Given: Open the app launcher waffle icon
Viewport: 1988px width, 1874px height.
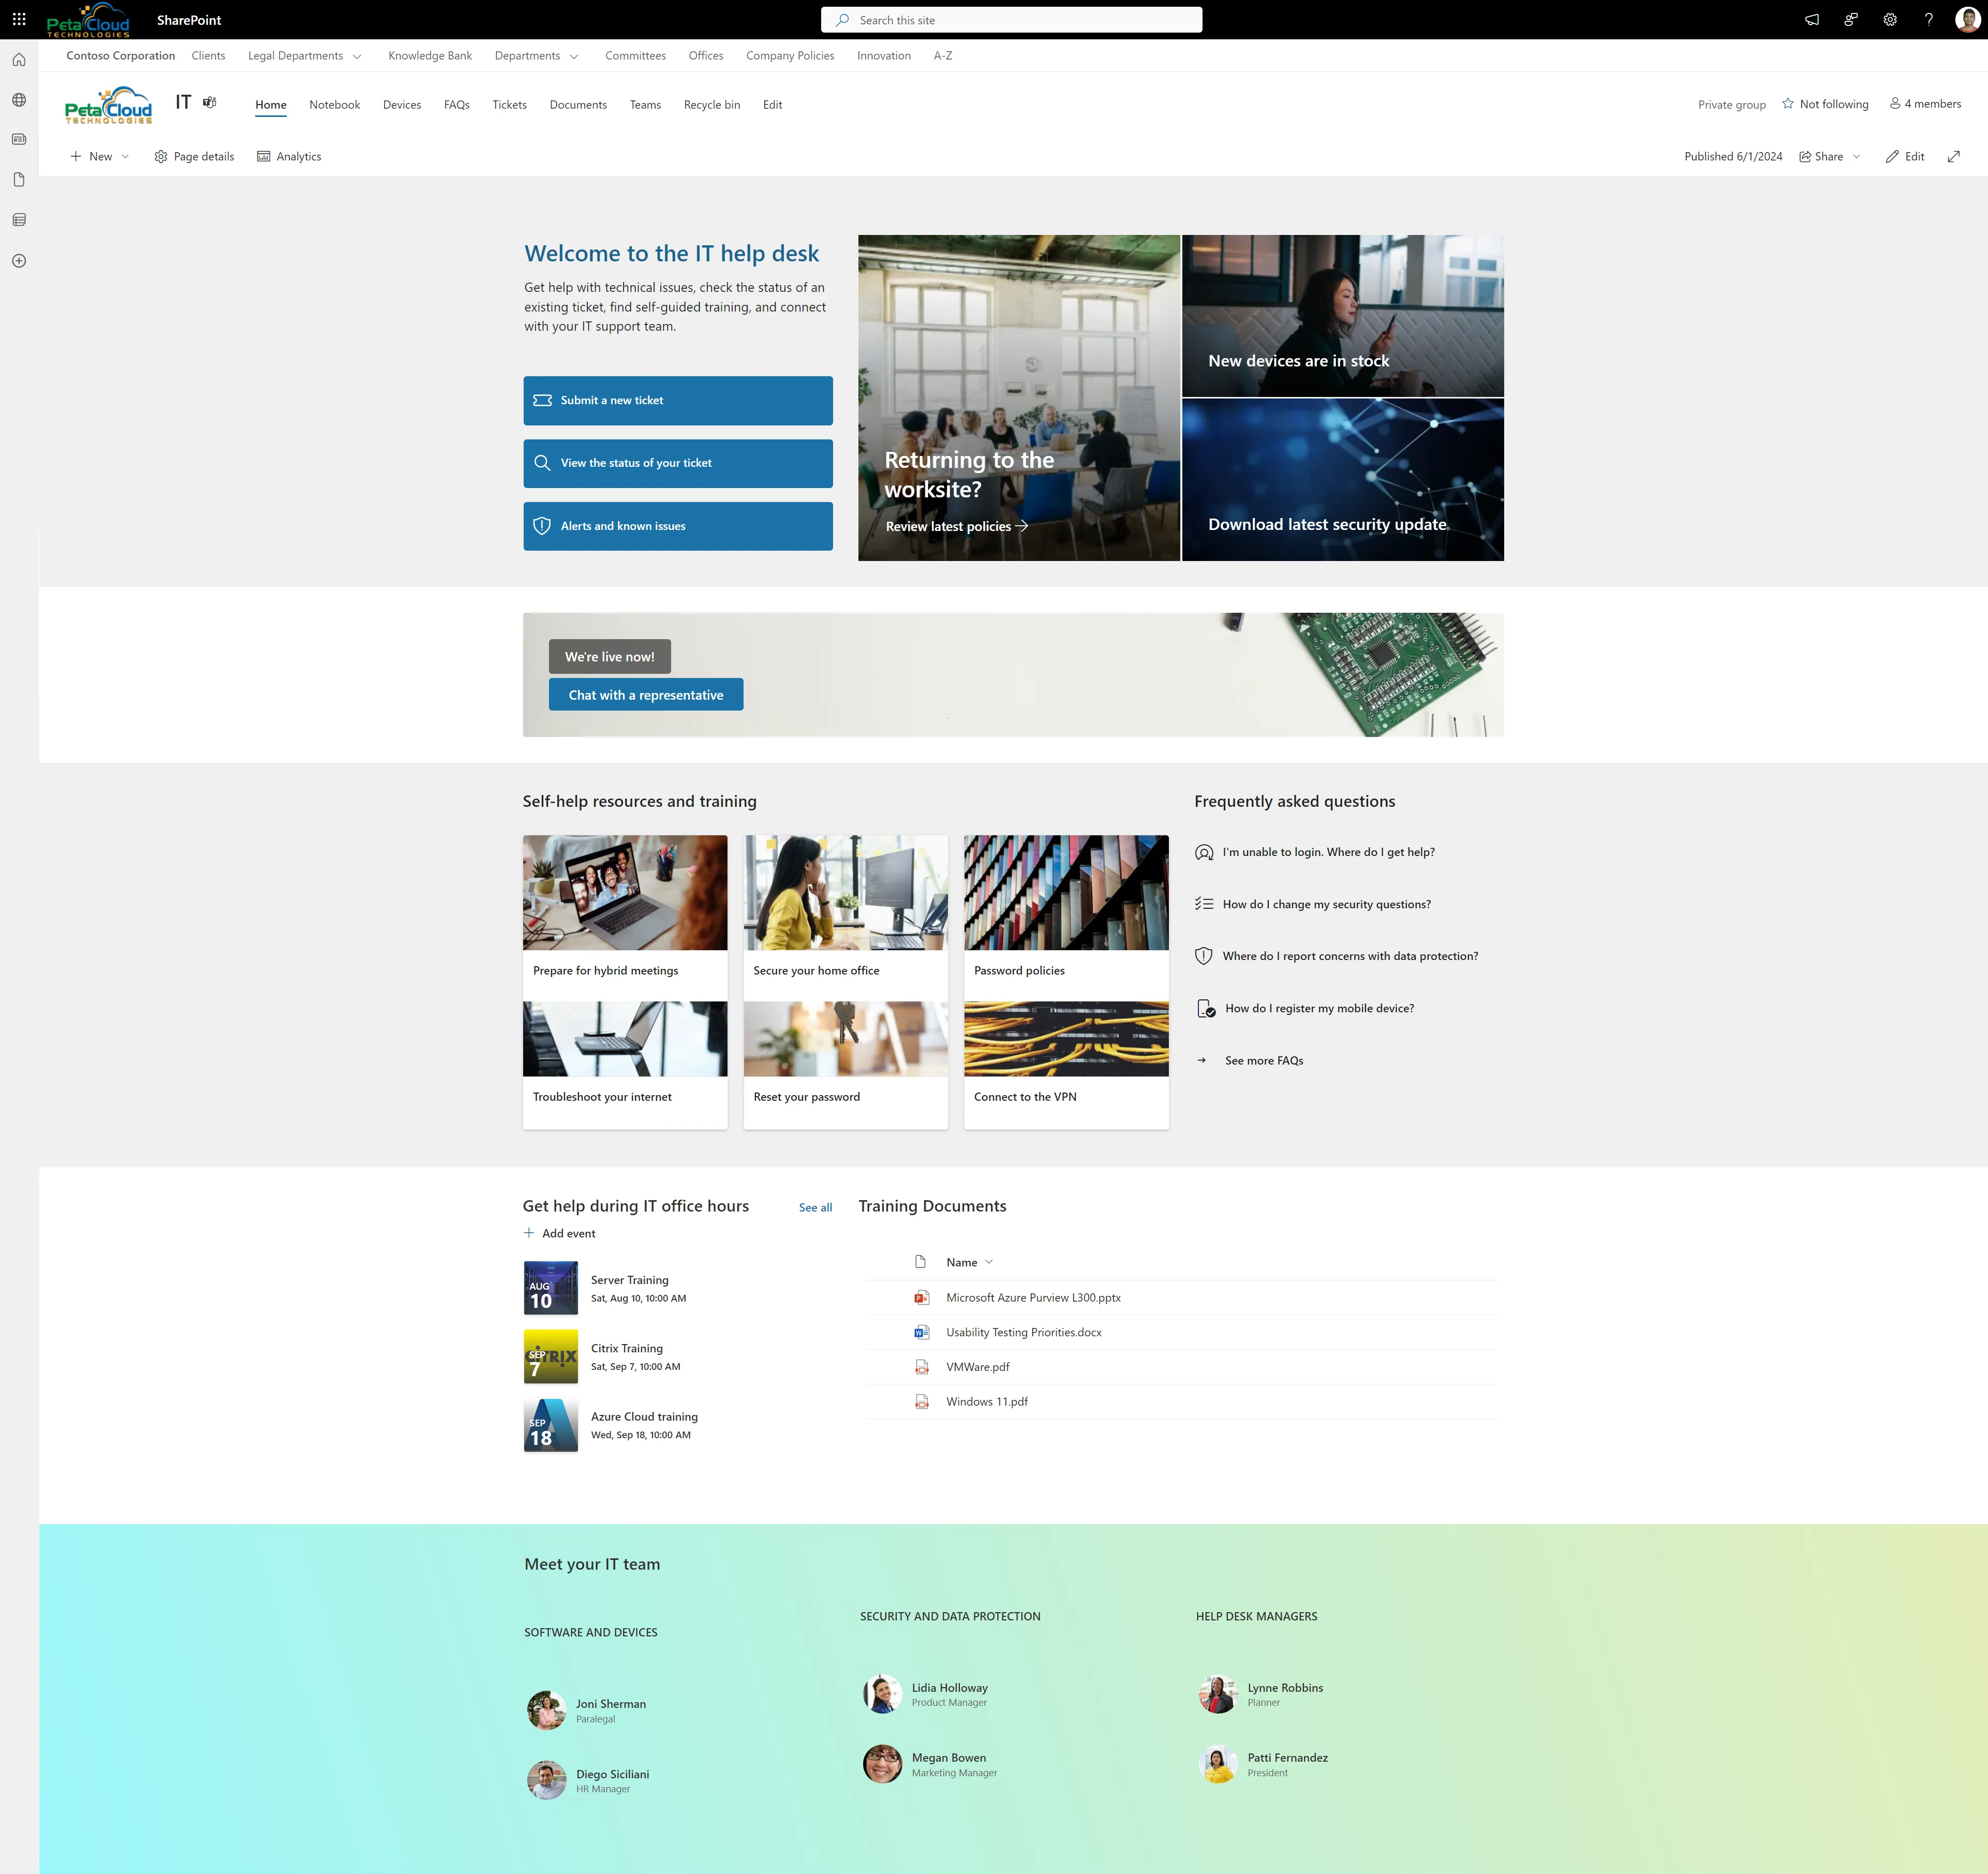Looking at the screenshot, I should click(x=19, y=19).
